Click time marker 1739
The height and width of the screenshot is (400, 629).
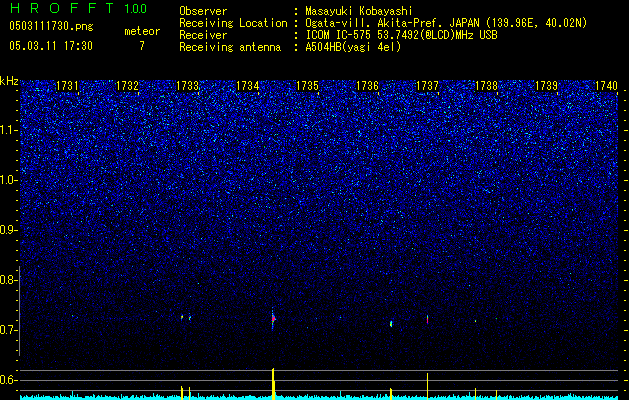[547, 86]
